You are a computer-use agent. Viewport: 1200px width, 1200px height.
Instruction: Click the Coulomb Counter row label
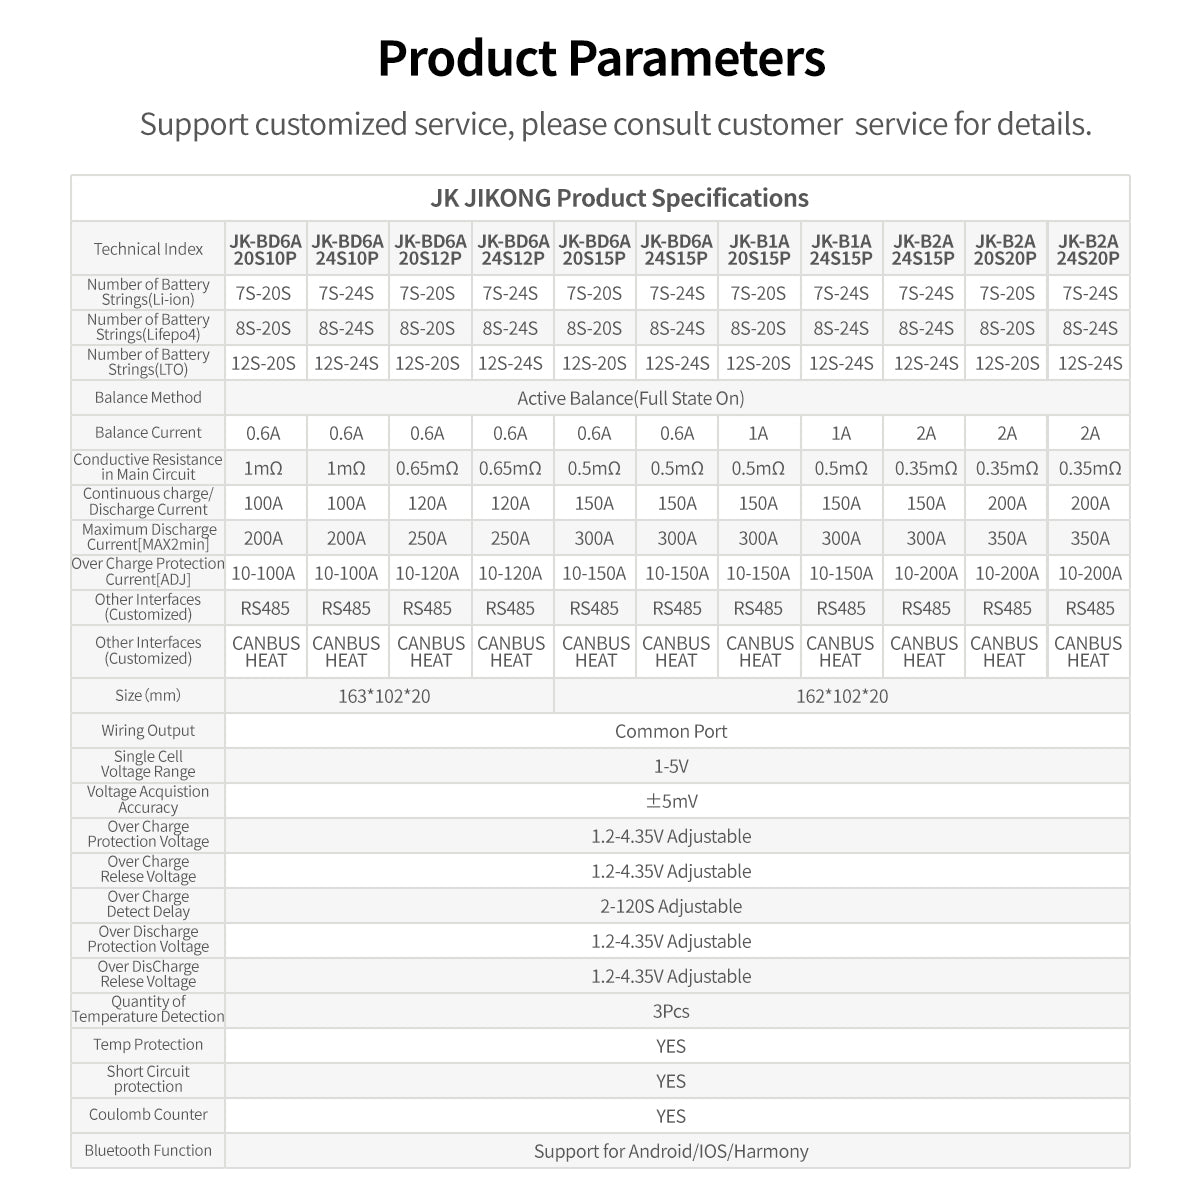pos(148,1115)
